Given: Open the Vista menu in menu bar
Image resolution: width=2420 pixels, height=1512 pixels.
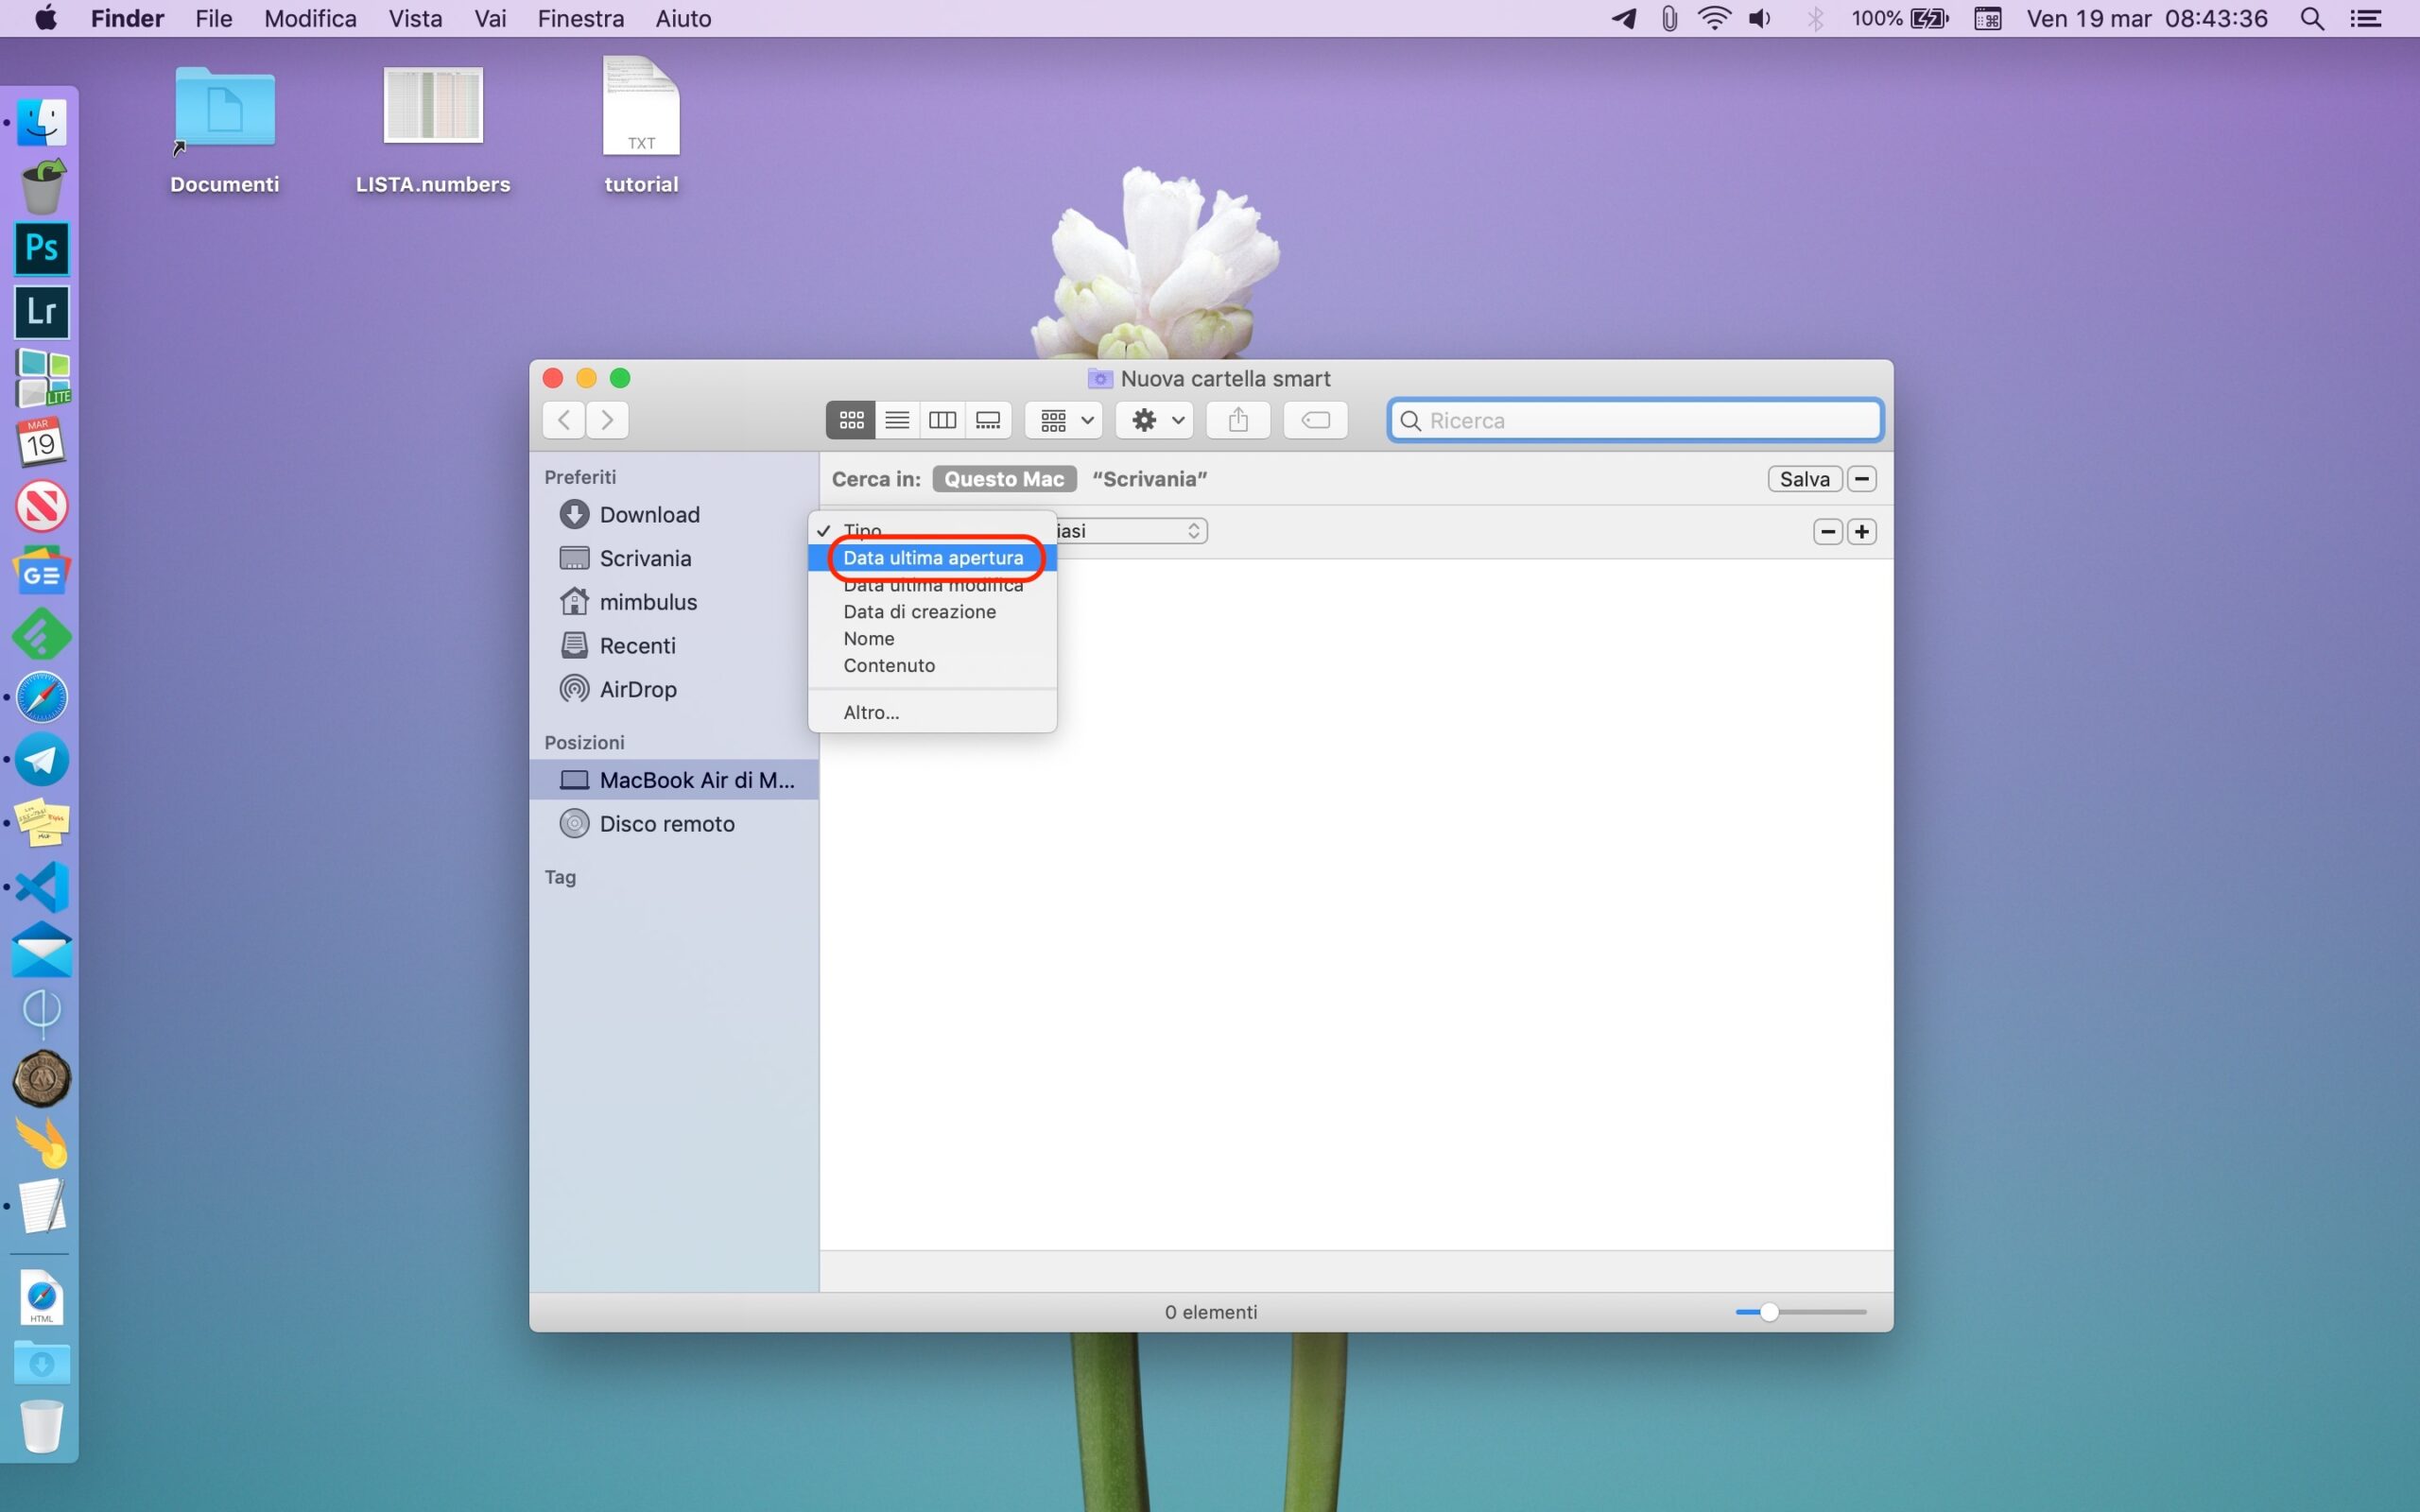Looking at the screenshot, I should tap(415, 18).
